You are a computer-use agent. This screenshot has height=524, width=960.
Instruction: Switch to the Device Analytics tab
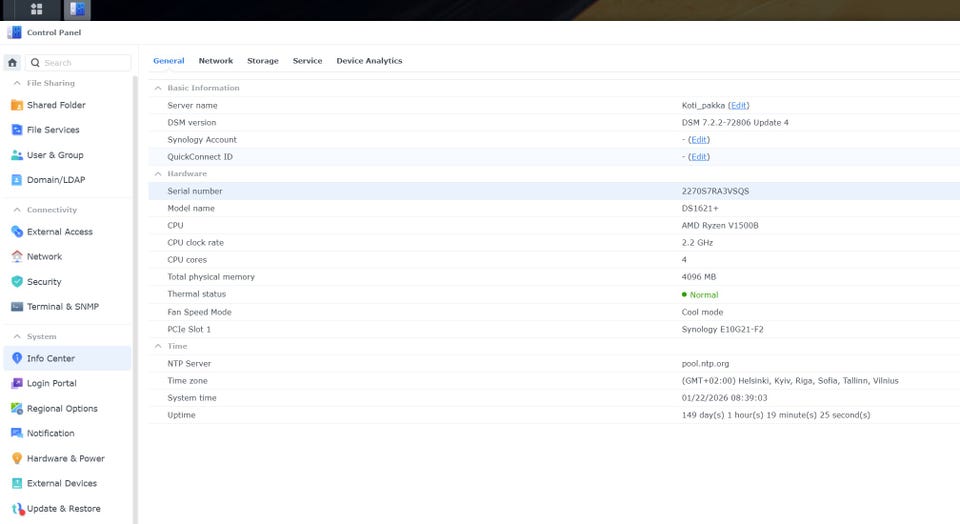pos(369,61)
